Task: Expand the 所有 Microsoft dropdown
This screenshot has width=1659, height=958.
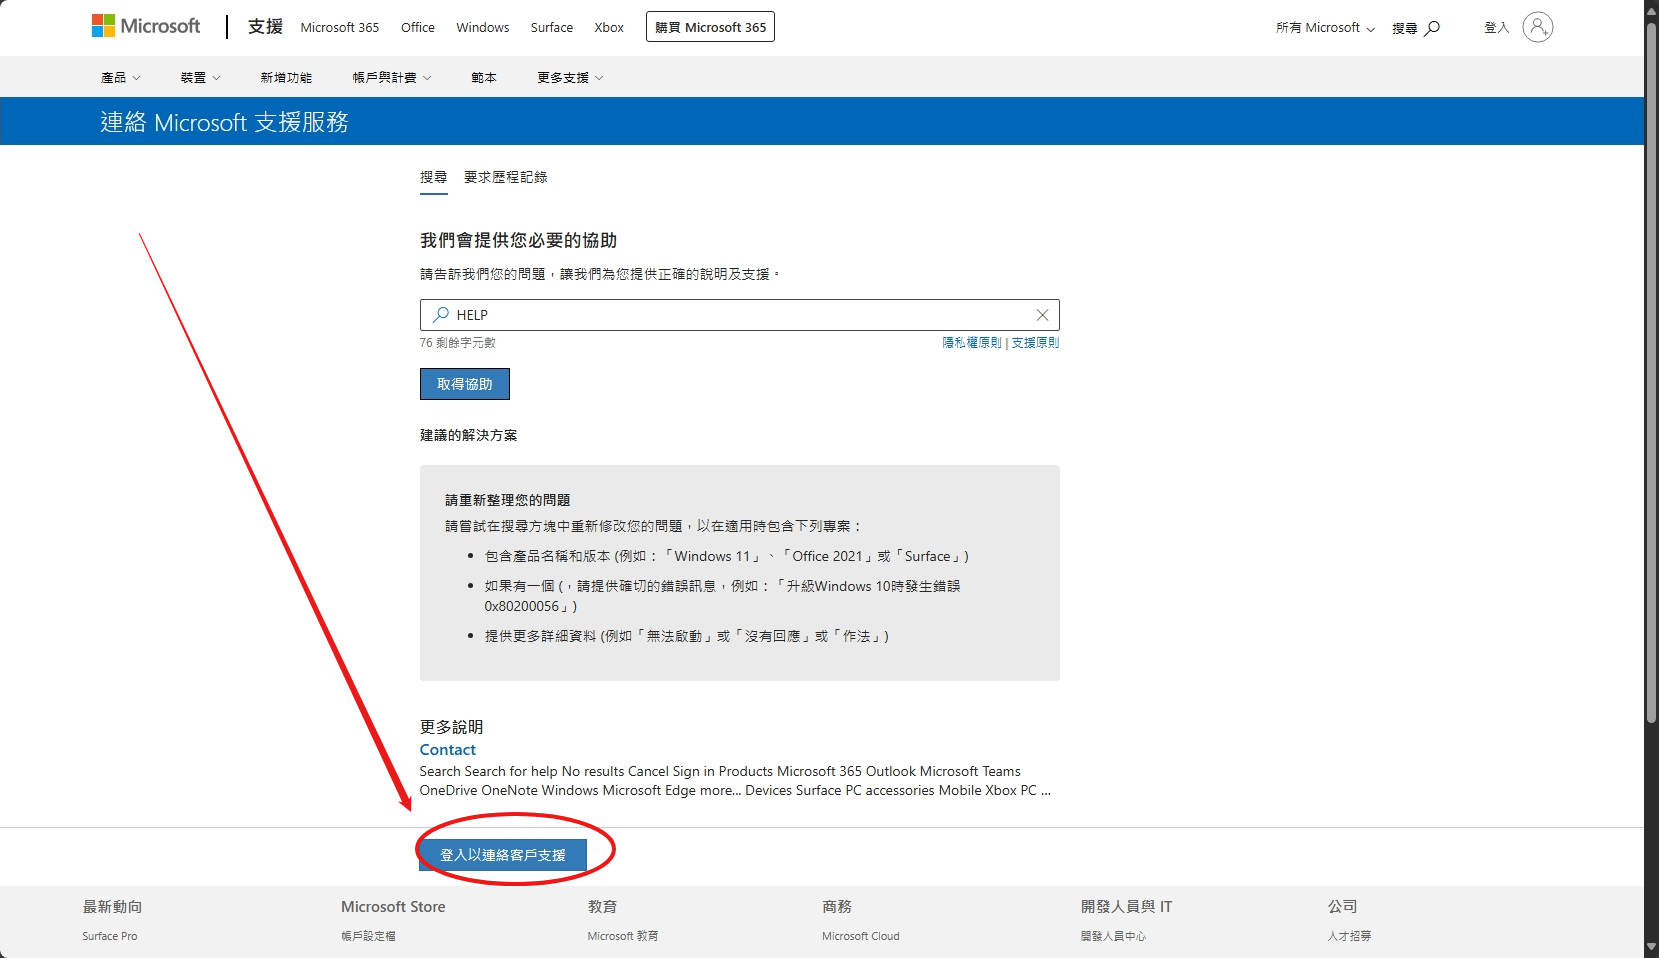Action: point(1325,28)
